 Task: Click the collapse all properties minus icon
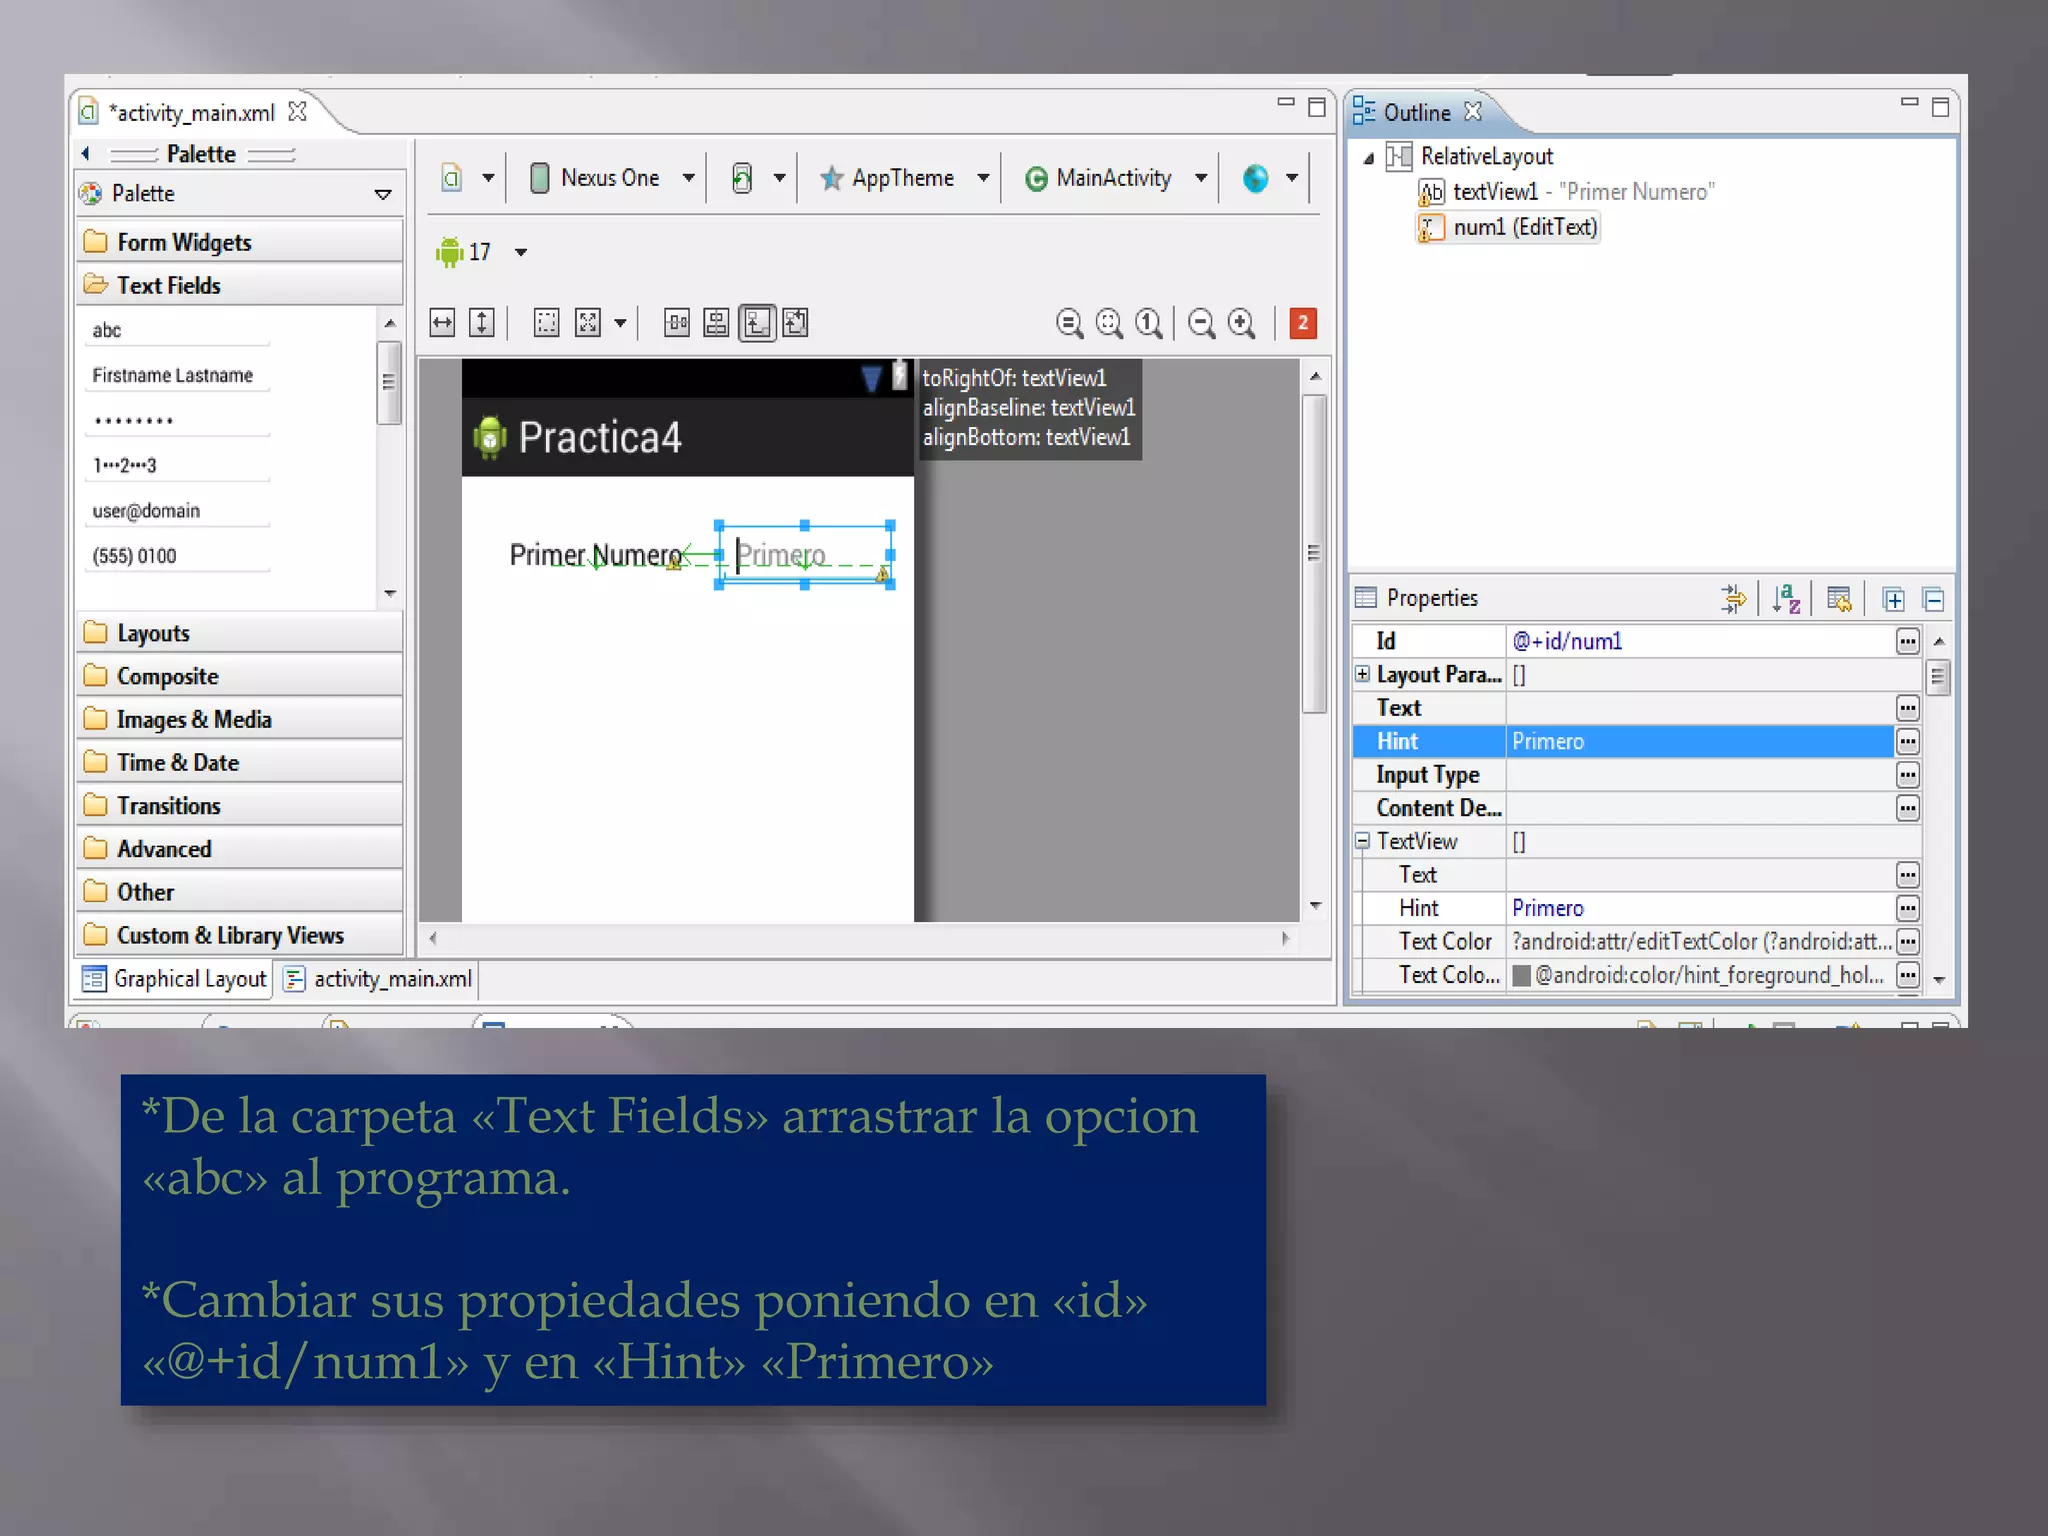pos(1933,599)
